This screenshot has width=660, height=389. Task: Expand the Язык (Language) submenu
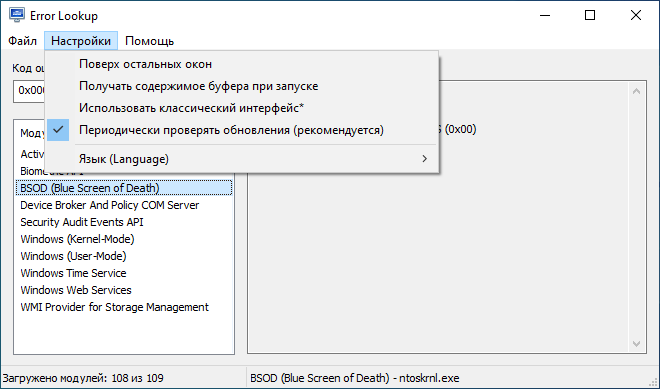(x=242, y=159)
